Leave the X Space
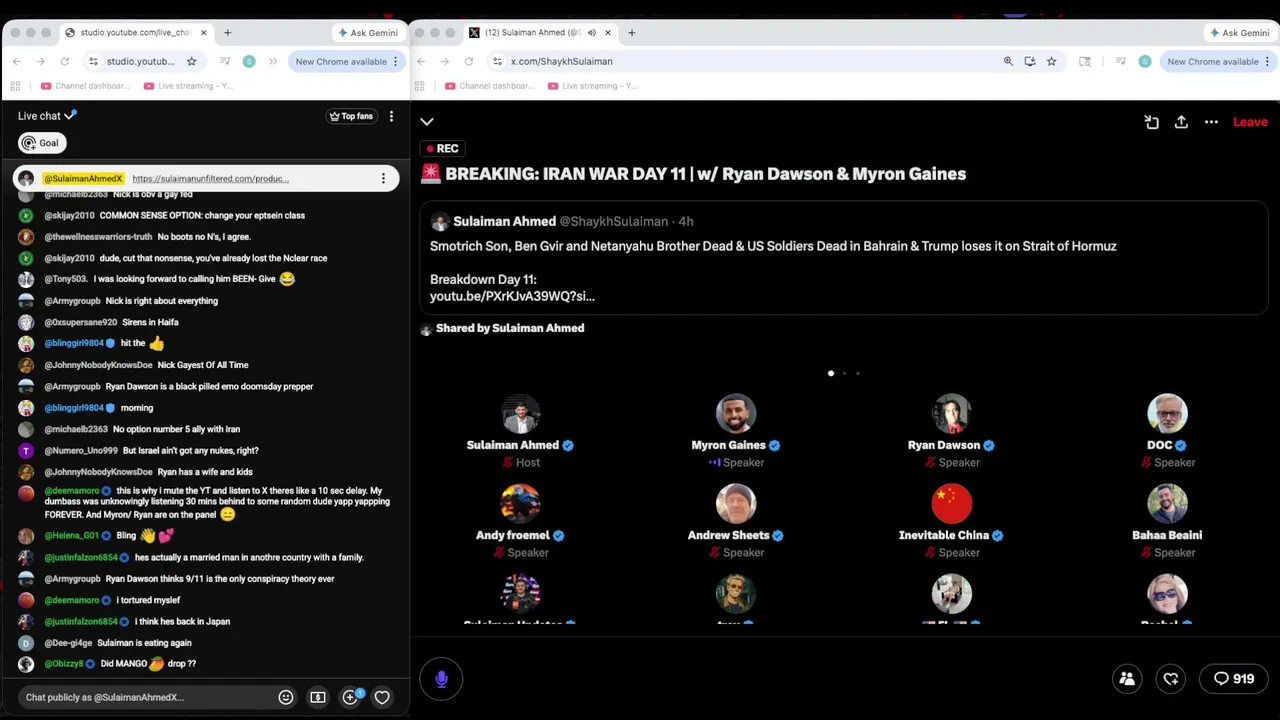This screenshot has height=720, width=1280. point(1250,122)
